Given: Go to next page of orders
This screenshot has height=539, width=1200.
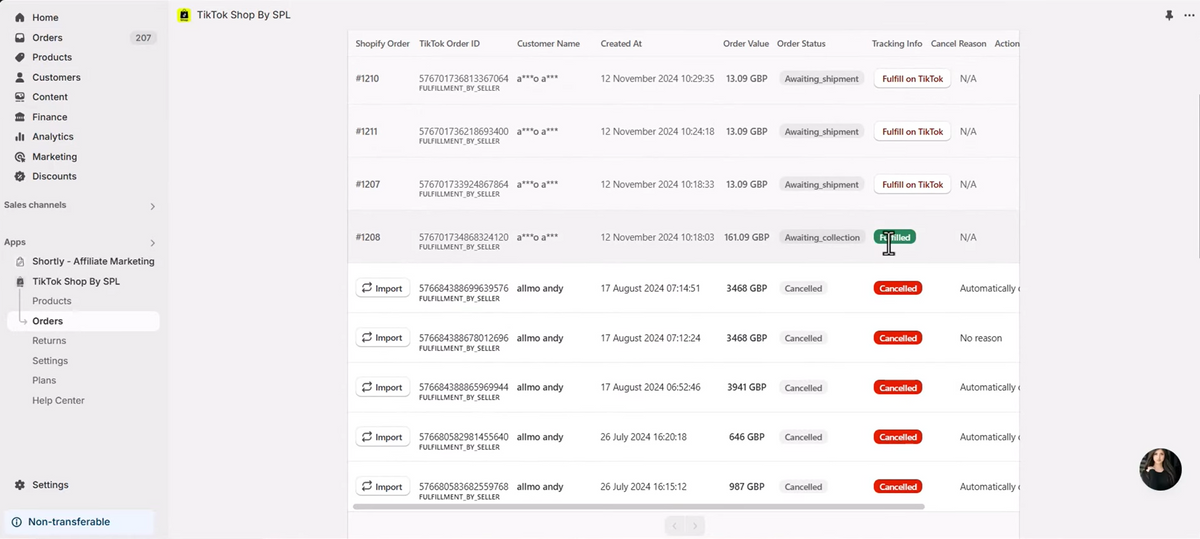Looking at the screenshot, I should (x=696, y=525).
